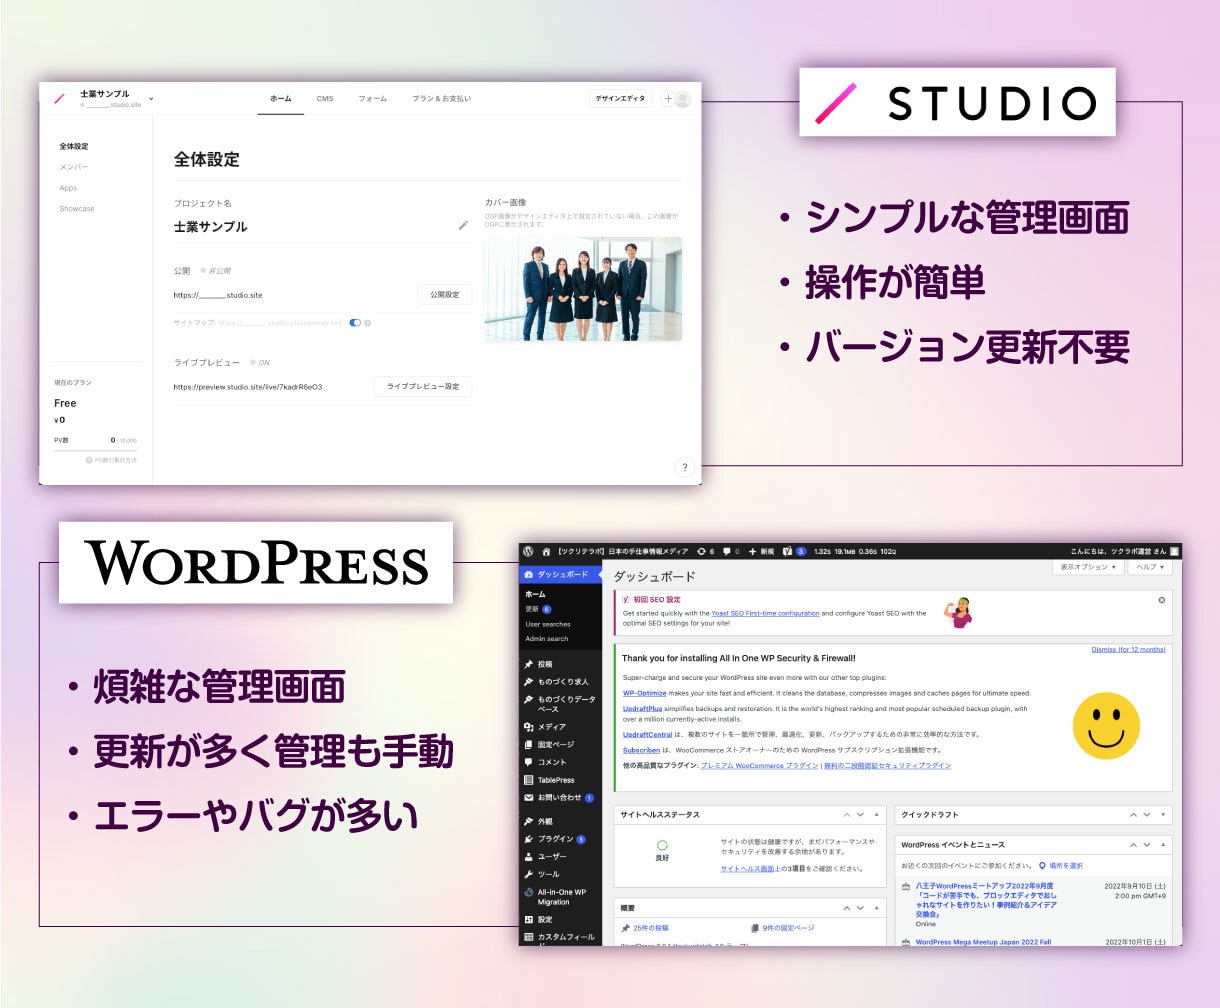Click PV数の集計方法 help link
Screen dimensions: 1220x1008
tap(111, 460)
